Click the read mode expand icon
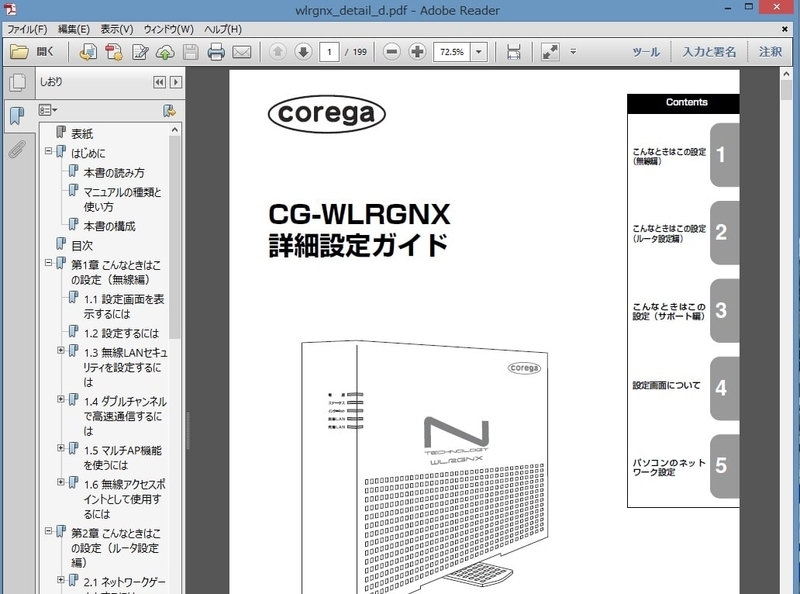The image size is (800, 594). click(550, 52)
